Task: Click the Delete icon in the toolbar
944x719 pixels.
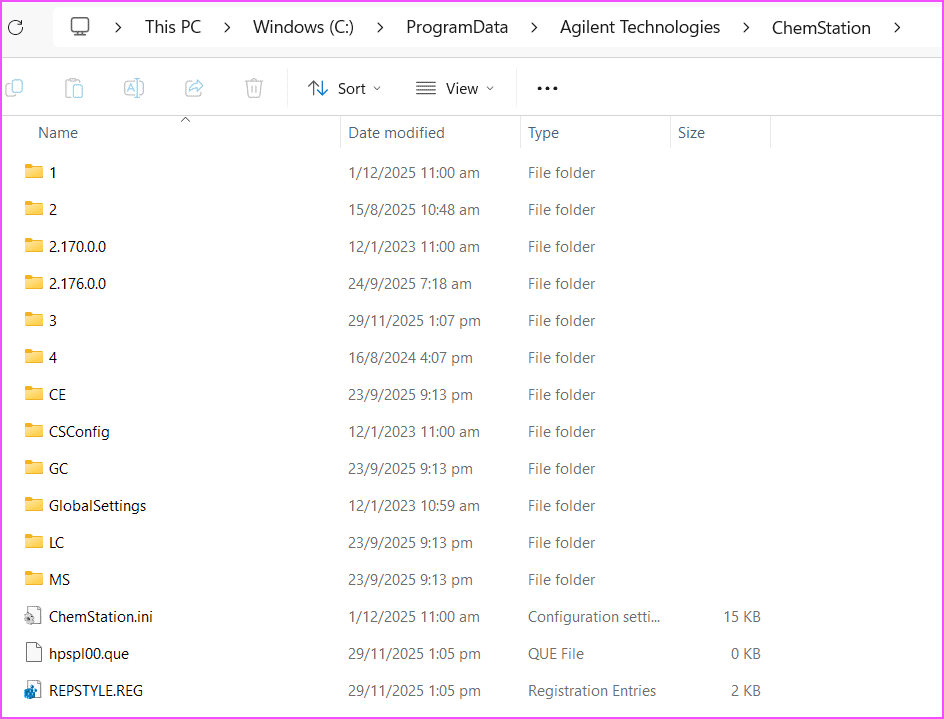Action: tap(253, 88)
